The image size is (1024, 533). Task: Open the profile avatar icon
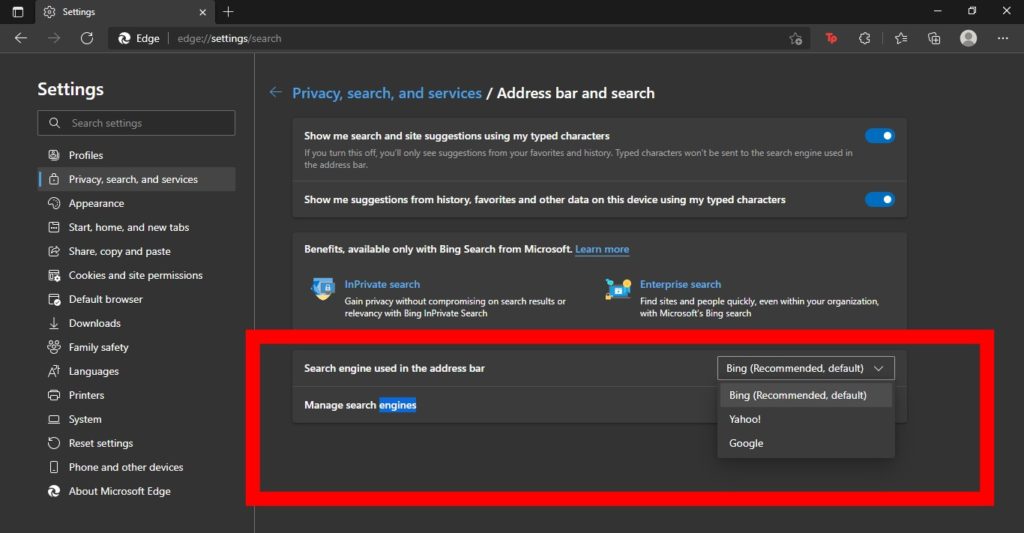(968, 39)
